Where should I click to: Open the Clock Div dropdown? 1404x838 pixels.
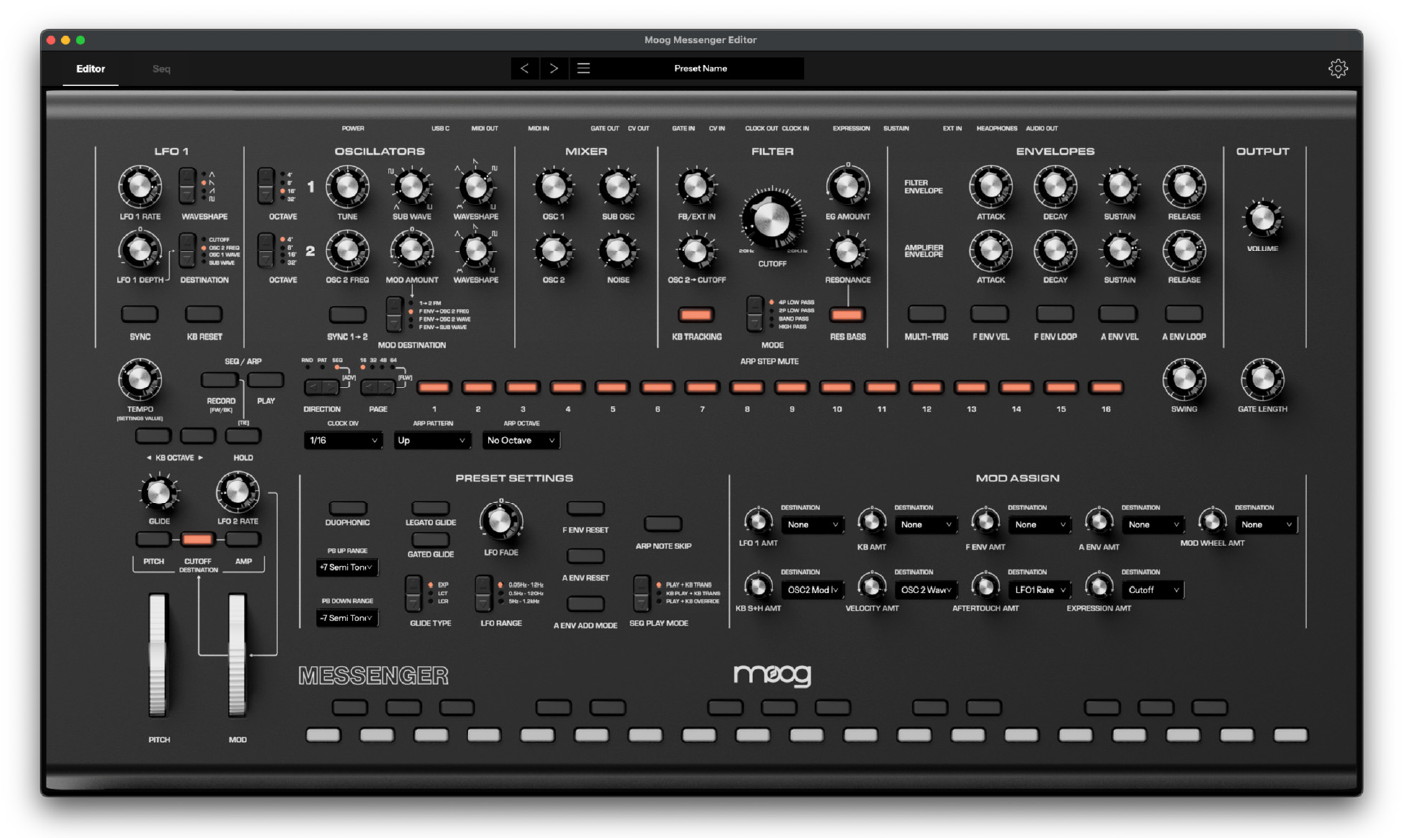(343, 440)
